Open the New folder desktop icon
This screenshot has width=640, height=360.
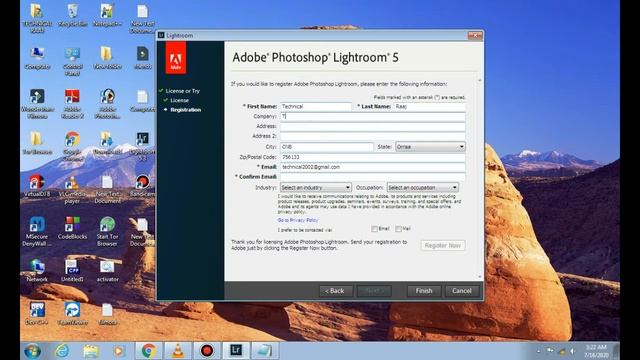point(107,58)
